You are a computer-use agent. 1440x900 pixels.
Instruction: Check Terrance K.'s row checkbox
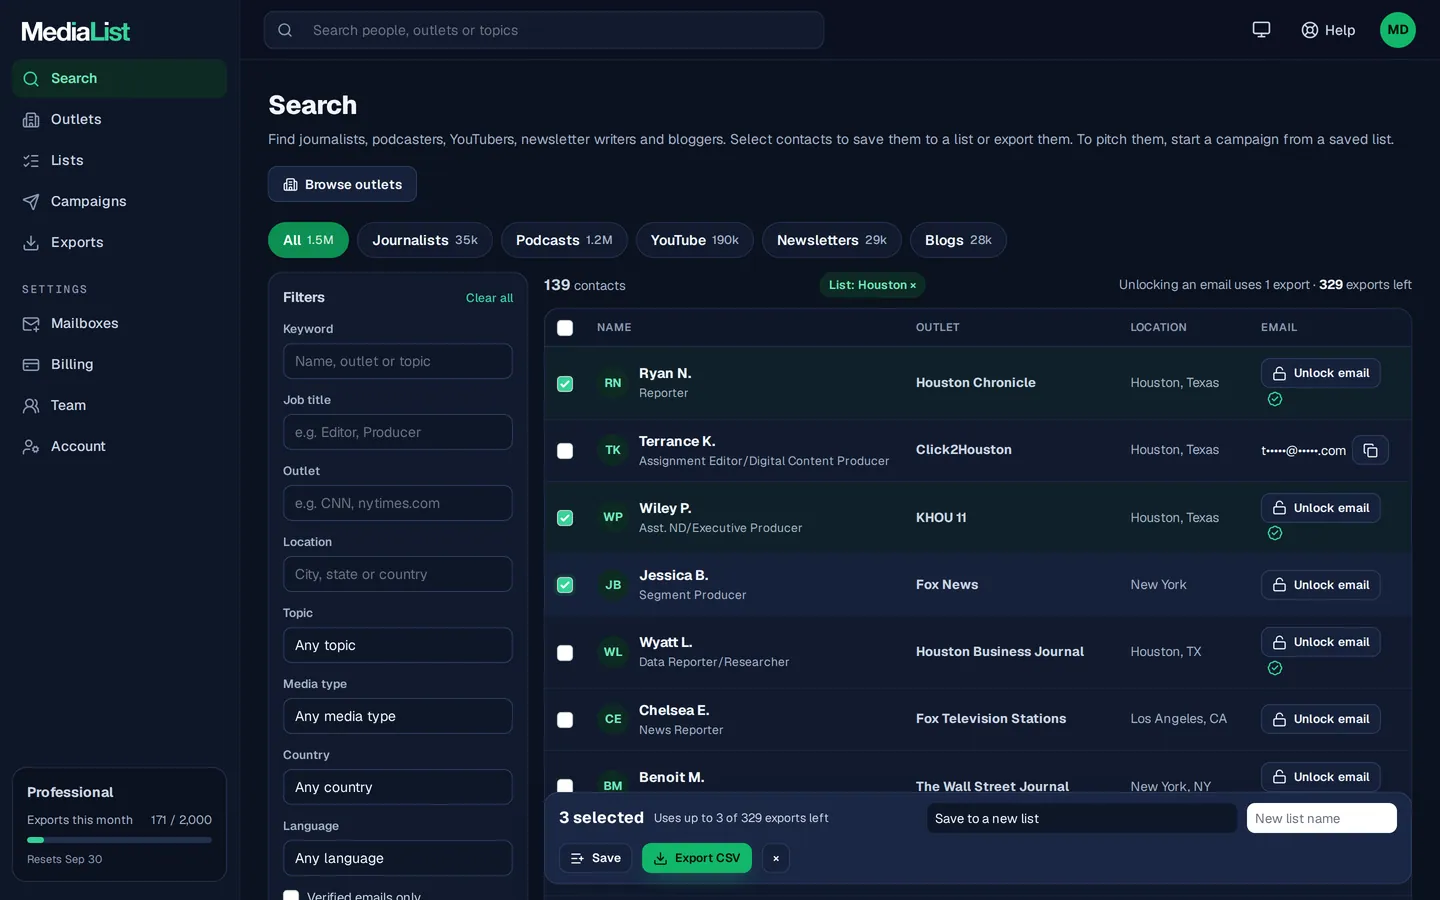point(565,451)
